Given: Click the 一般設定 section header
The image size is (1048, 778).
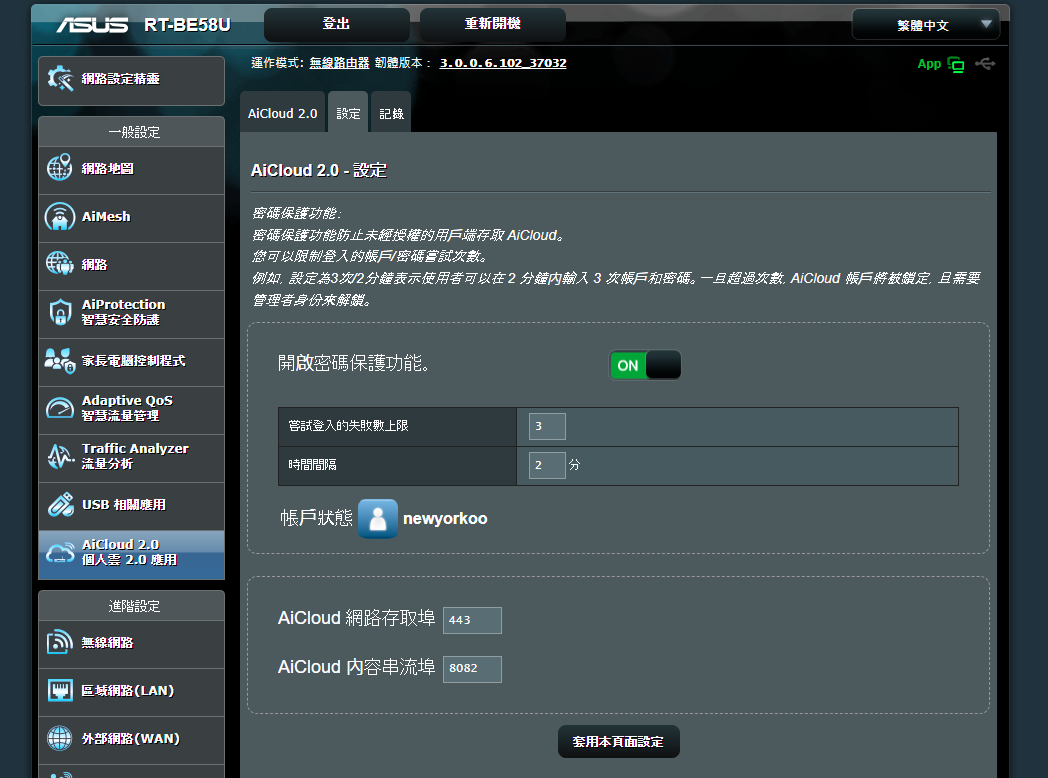Looking at the screenshot, I should point(134,132).
